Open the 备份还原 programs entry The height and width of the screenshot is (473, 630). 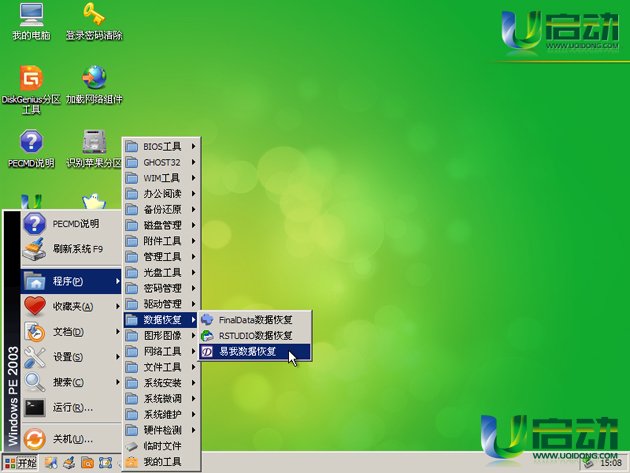pos(161,209)
